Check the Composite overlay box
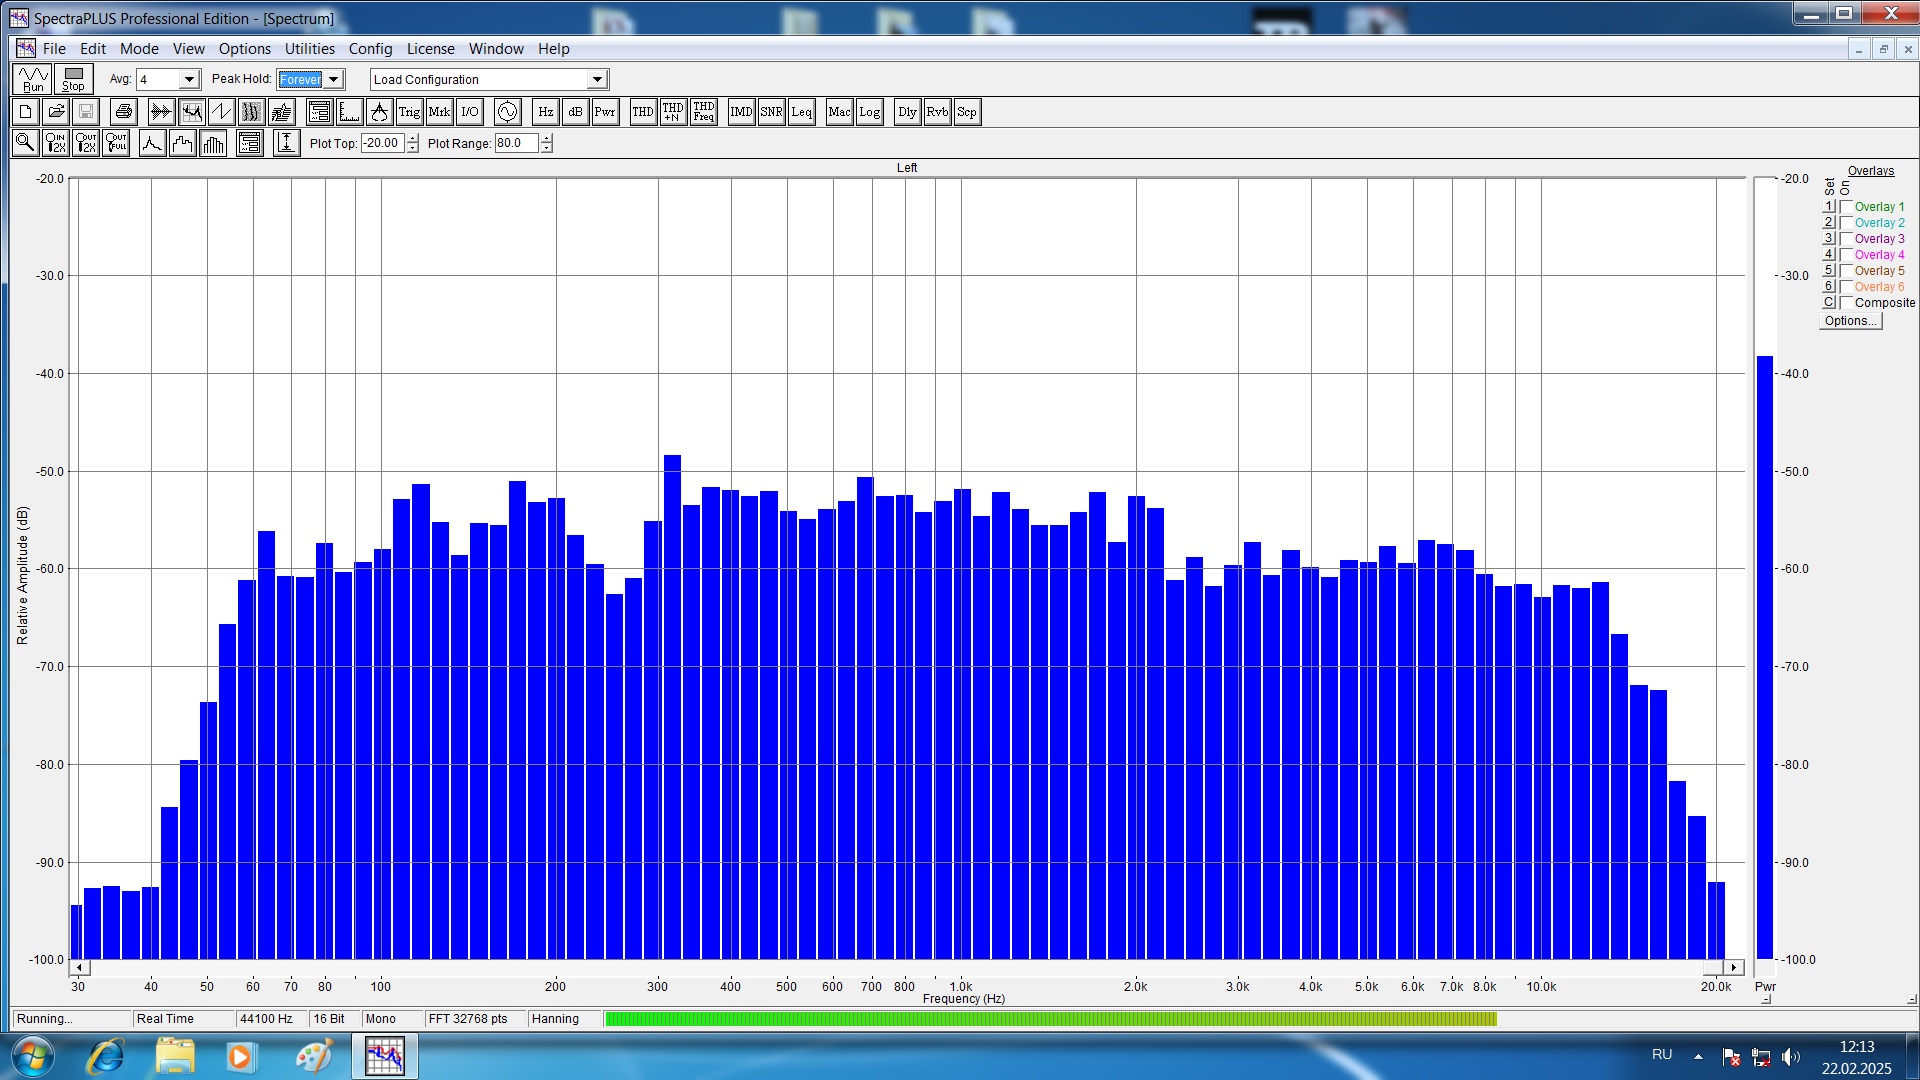The height and width of the screenshot is (1080, 1920). 1846,303
